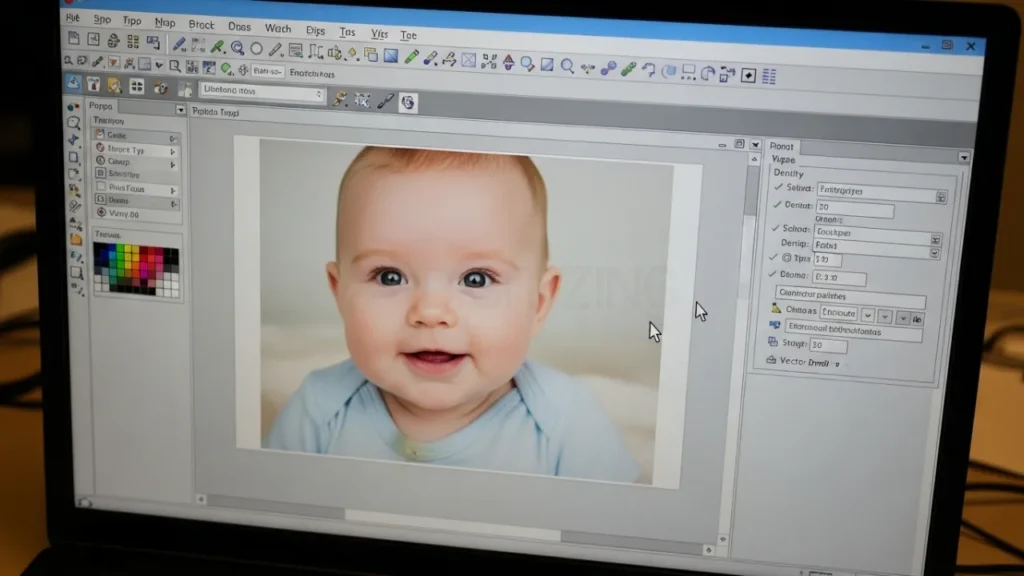The height and width of the screenshot is (576, 1024).
Task: Toggle the Dentat checkmark in right panel
Action: click(777, 205)
